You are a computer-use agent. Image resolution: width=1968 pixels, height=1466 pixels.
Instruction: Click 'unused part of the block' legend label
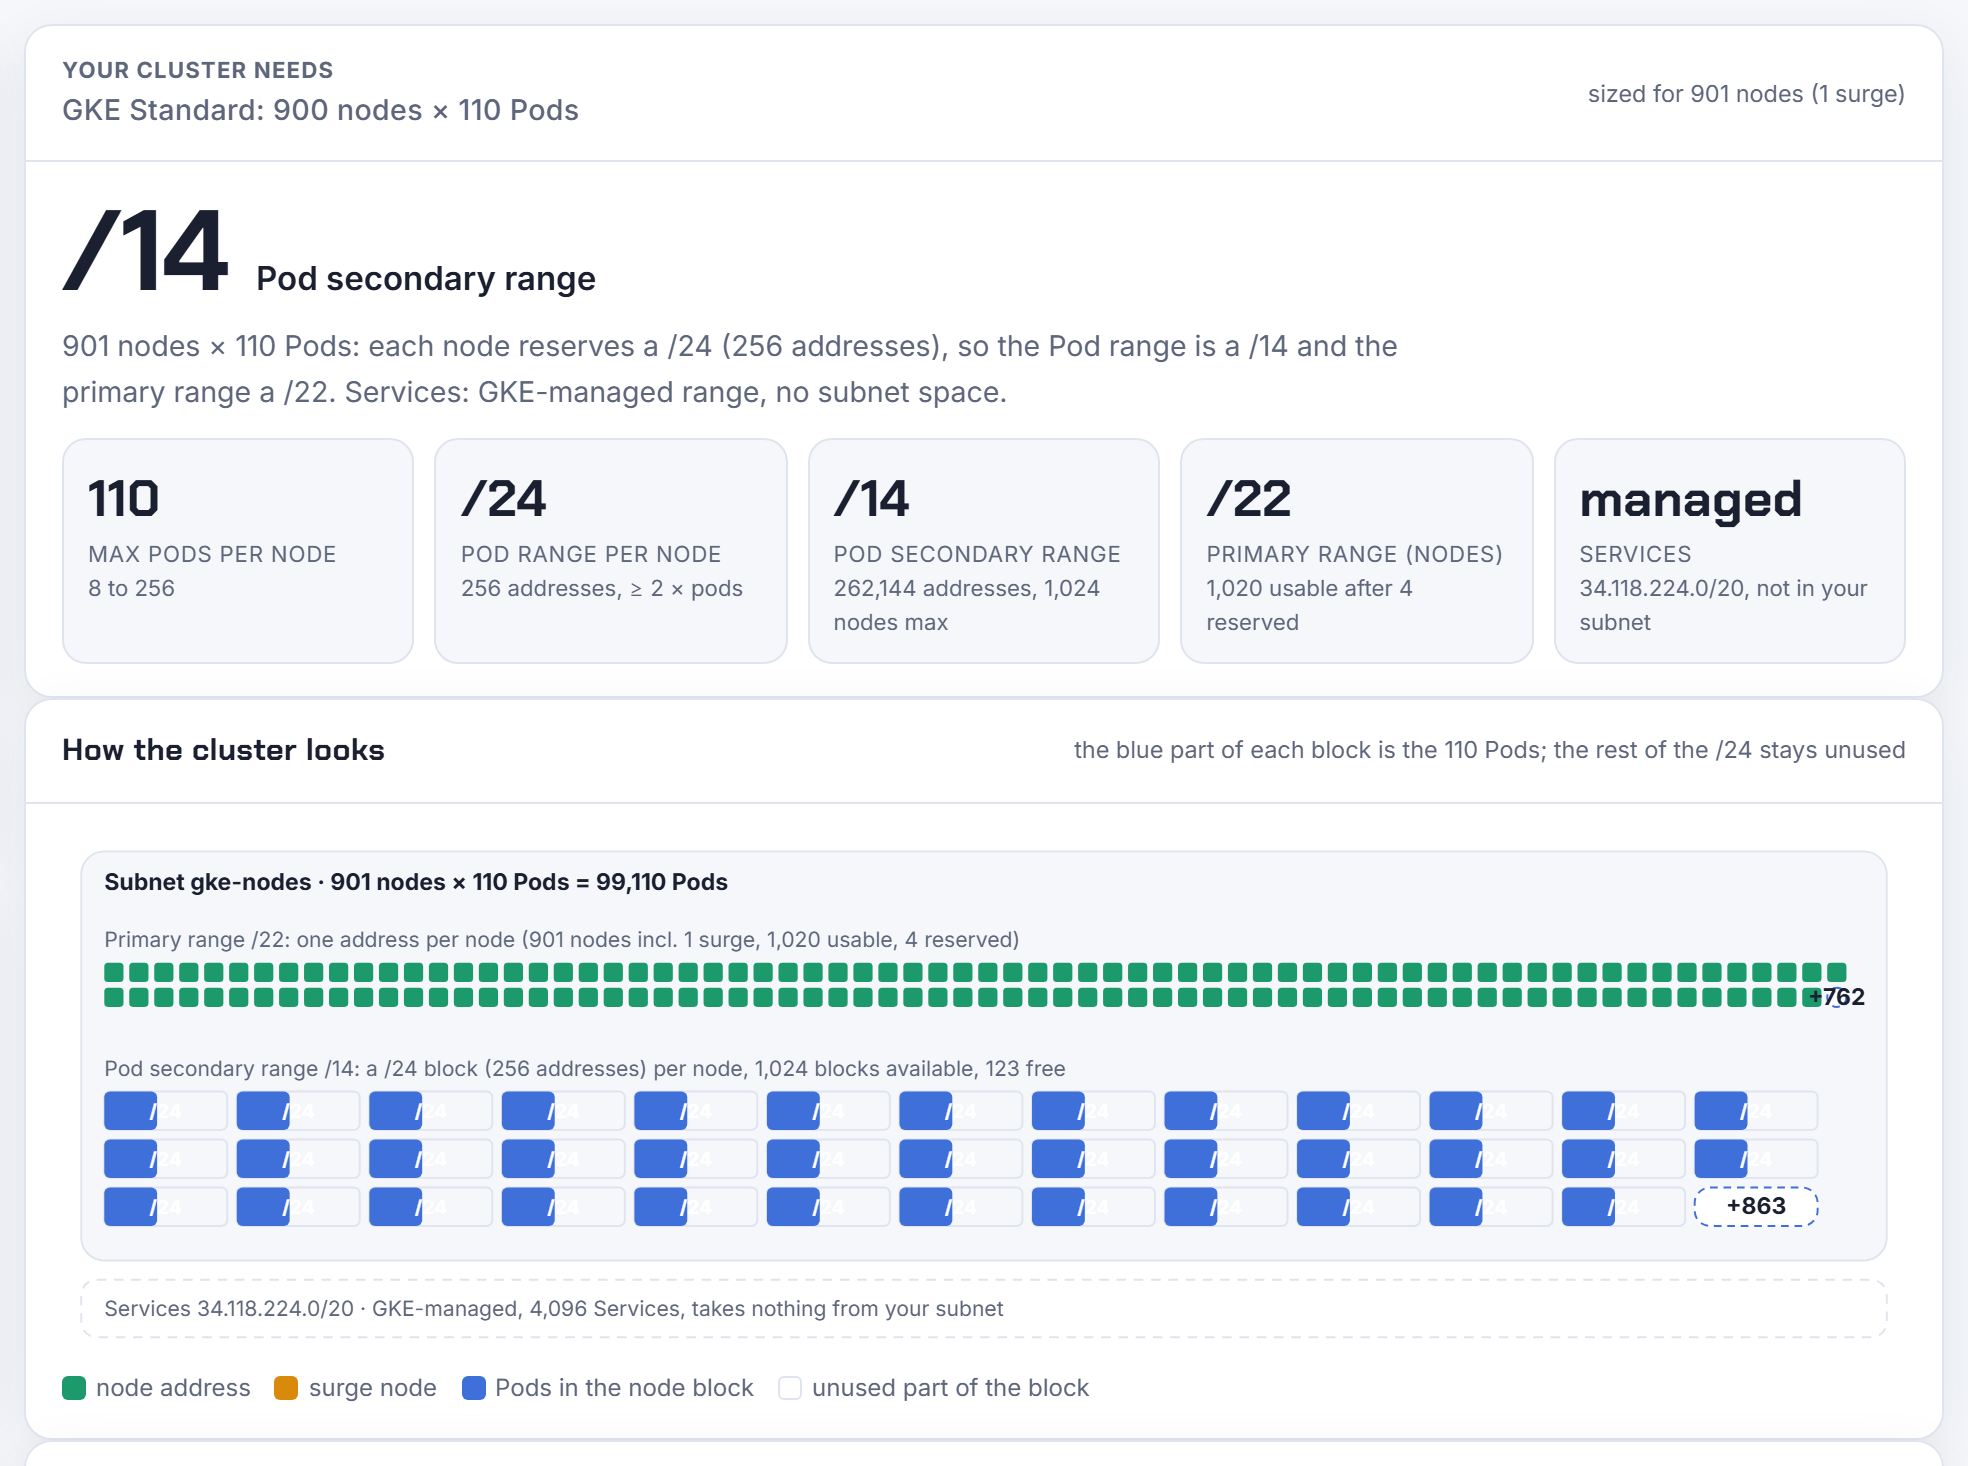click(950, 1388)
